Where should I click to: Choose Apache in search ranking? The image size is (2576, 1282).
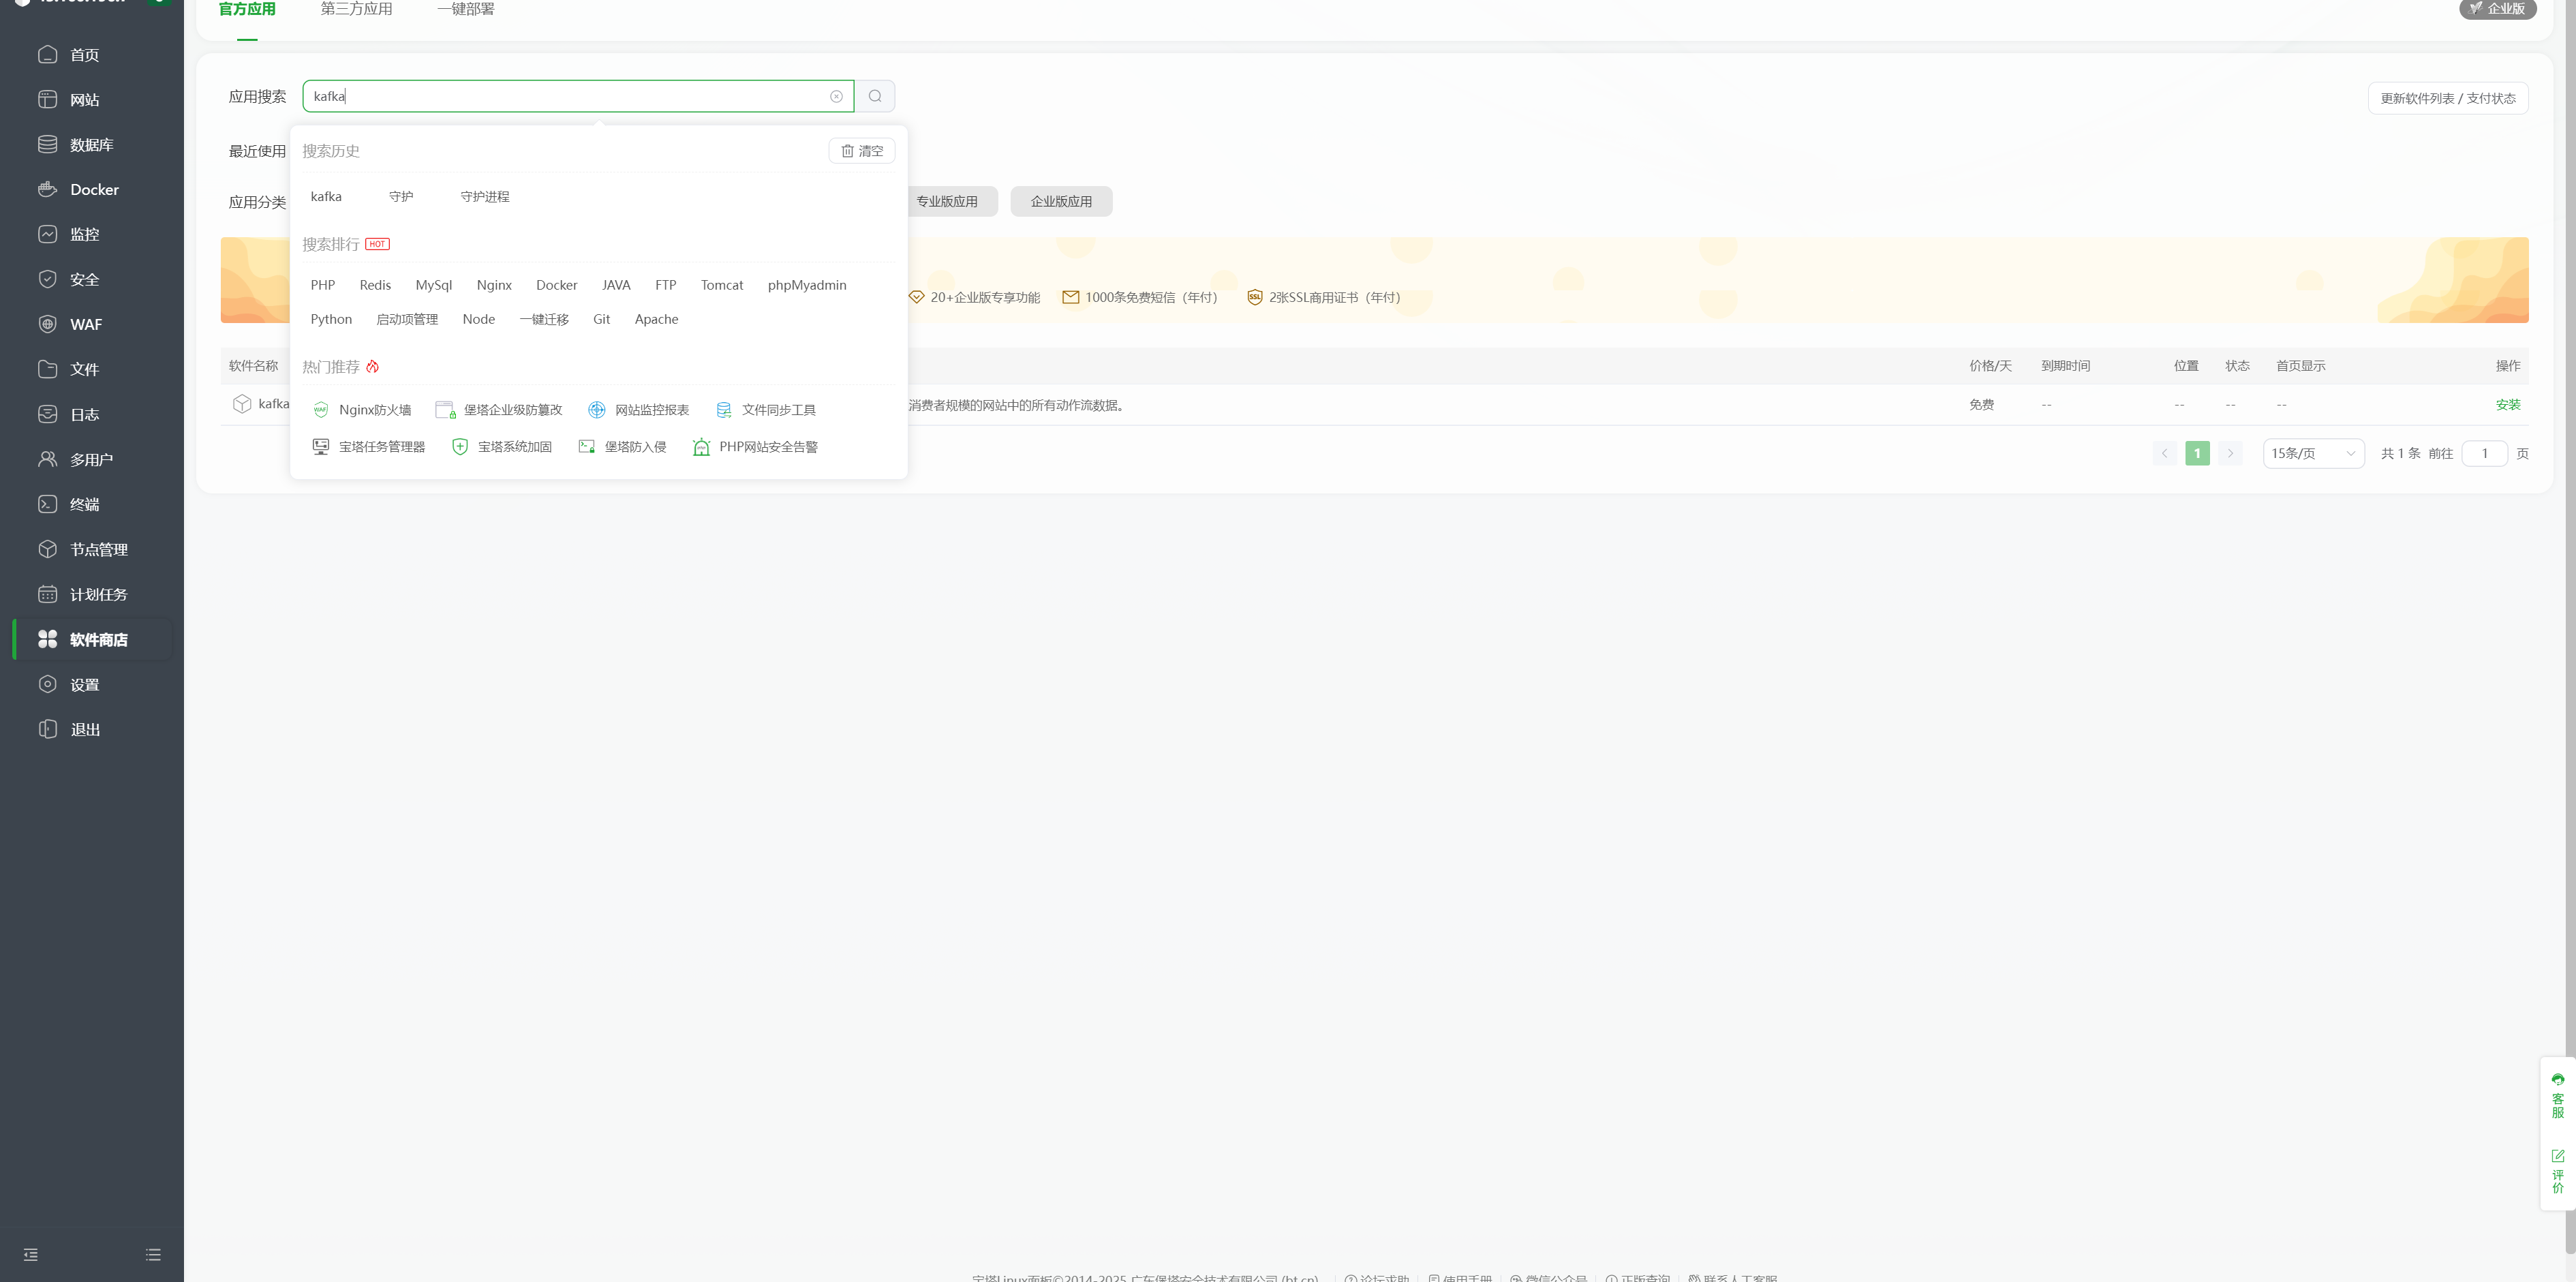point(656,319)
